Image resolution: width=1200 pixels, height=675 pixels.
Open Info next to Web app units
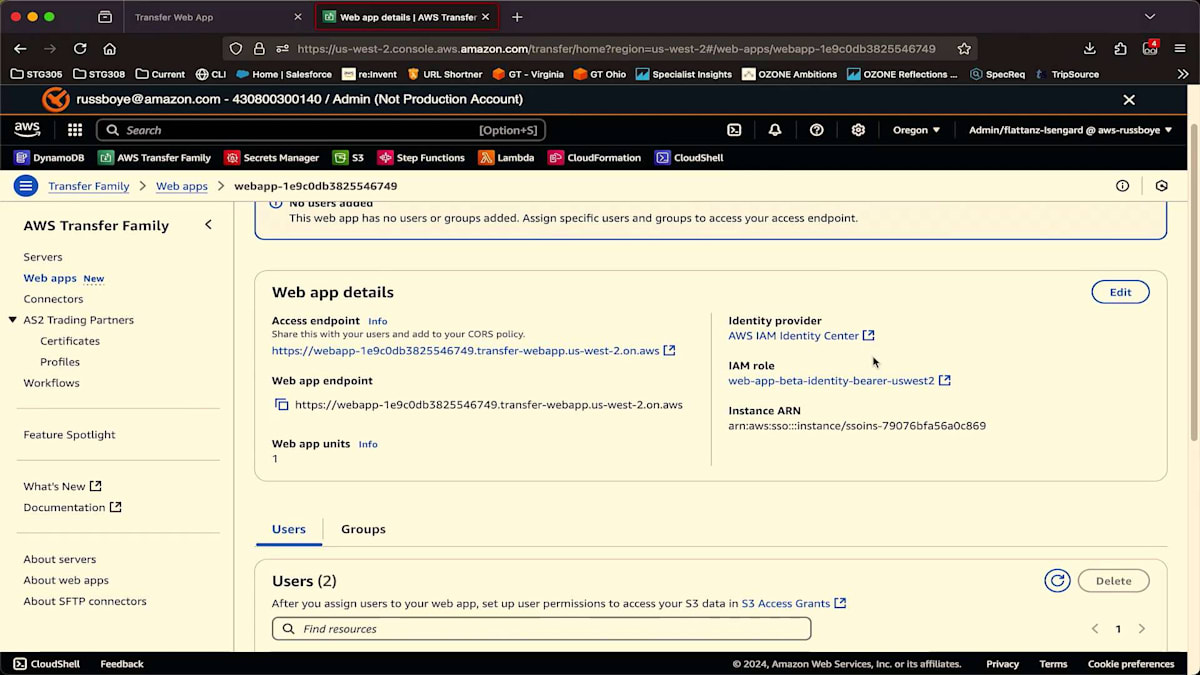368,444
